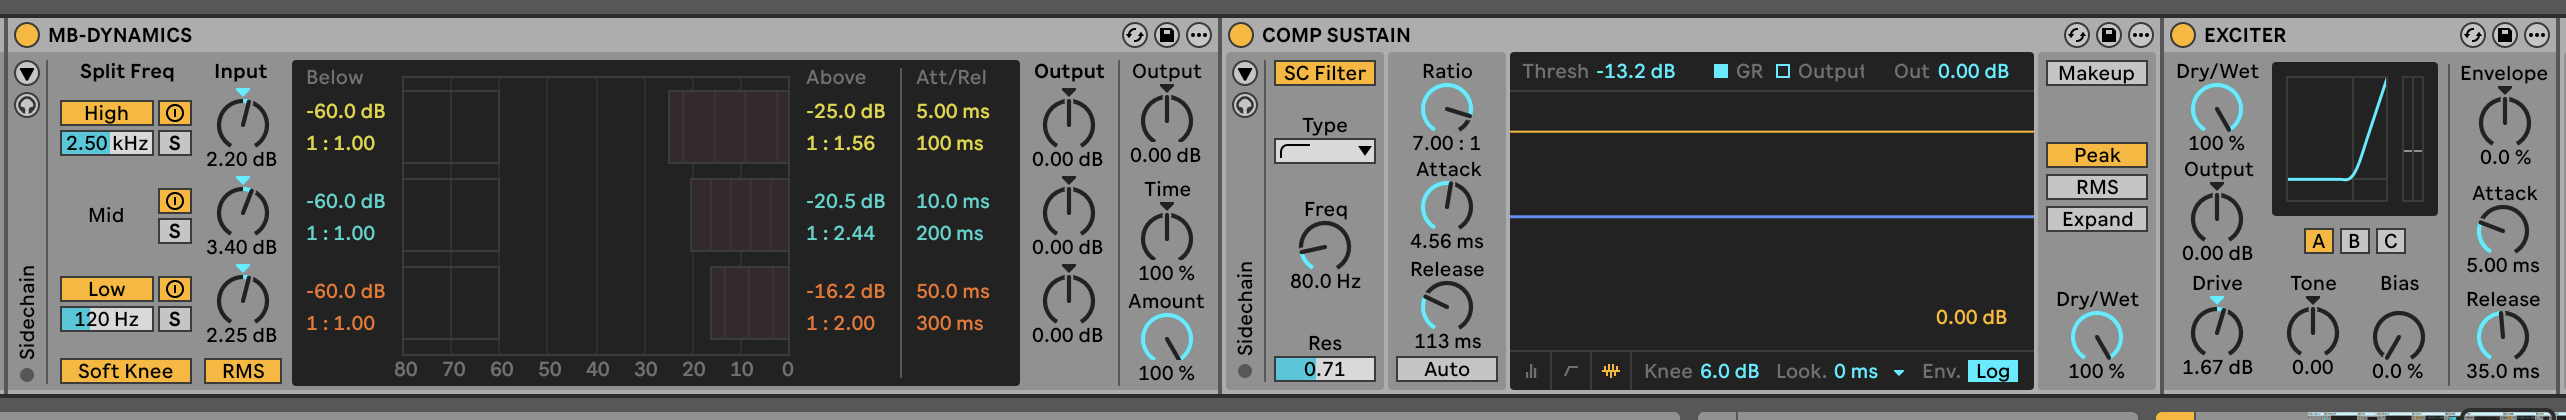The image size is (2566, 420).
Task: Collapse COMP SUSTAIN sidechain section triangle
Action: coord(1245,73)
